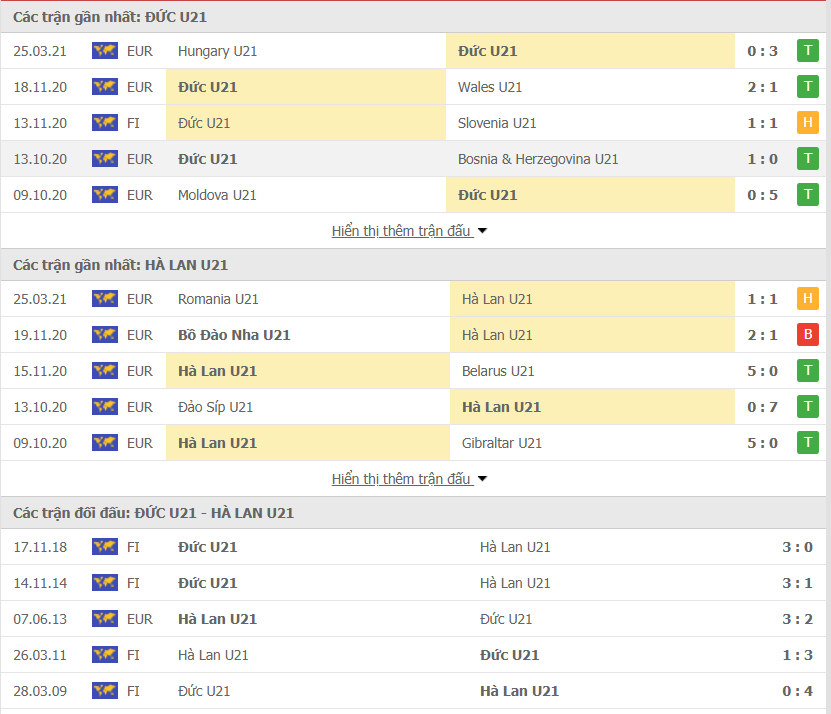Image resolution: width=831 pixels, height=714 pixels.
Task: Select the EUR flag icon on the 07.06.13 row
Action: coord(104,619)
